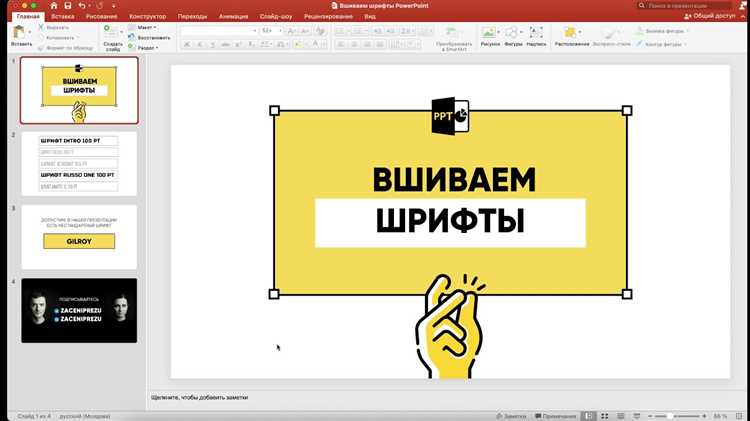
Task: Open the Вставка ribbon tab
Action: 62,17
